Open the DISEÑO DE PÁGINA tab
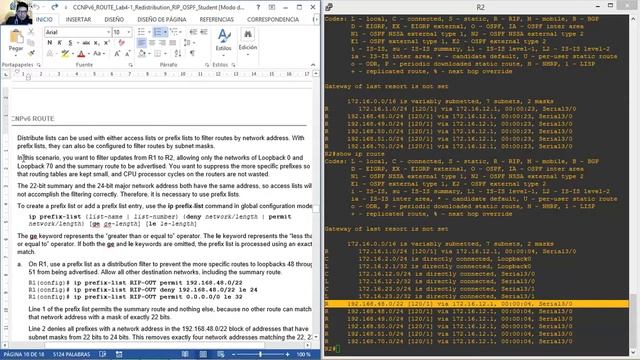 pos(162,20)
